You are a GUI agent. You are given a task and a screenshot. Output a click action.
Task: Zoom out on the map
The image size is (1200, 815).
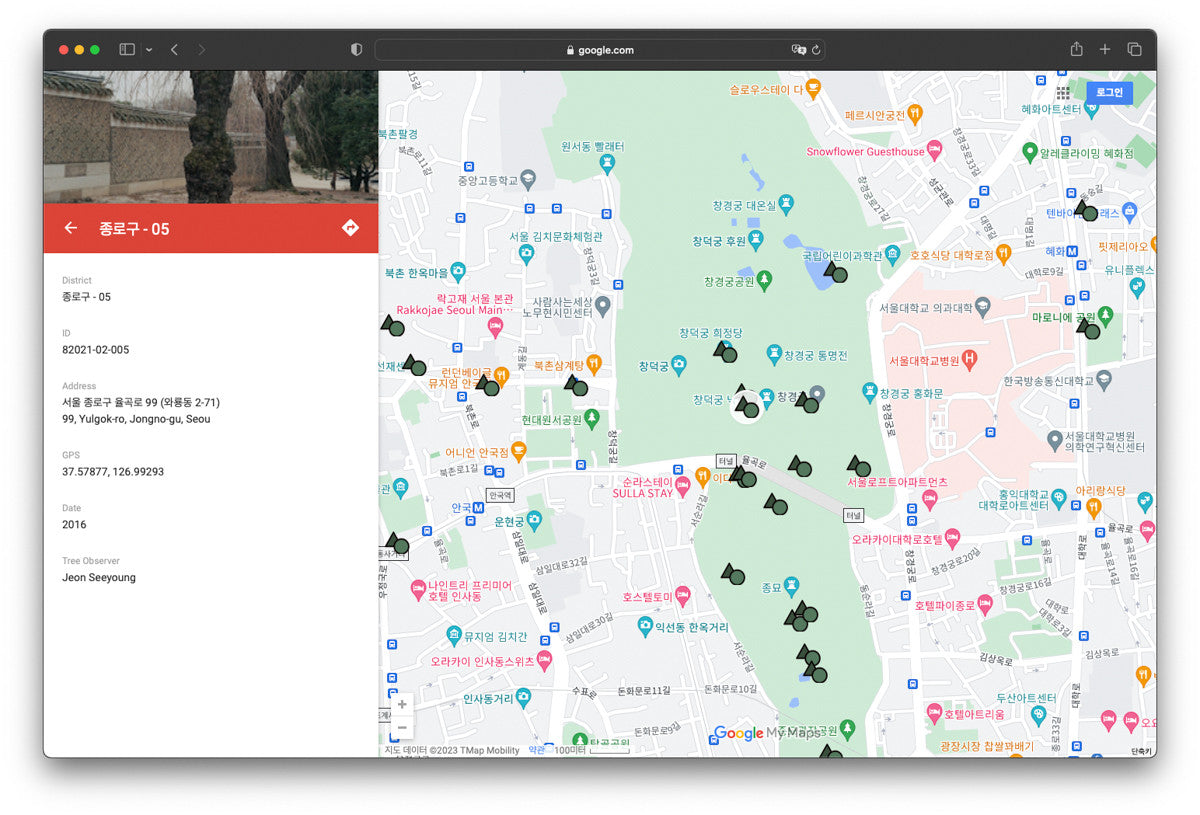[x=402, y=727]
